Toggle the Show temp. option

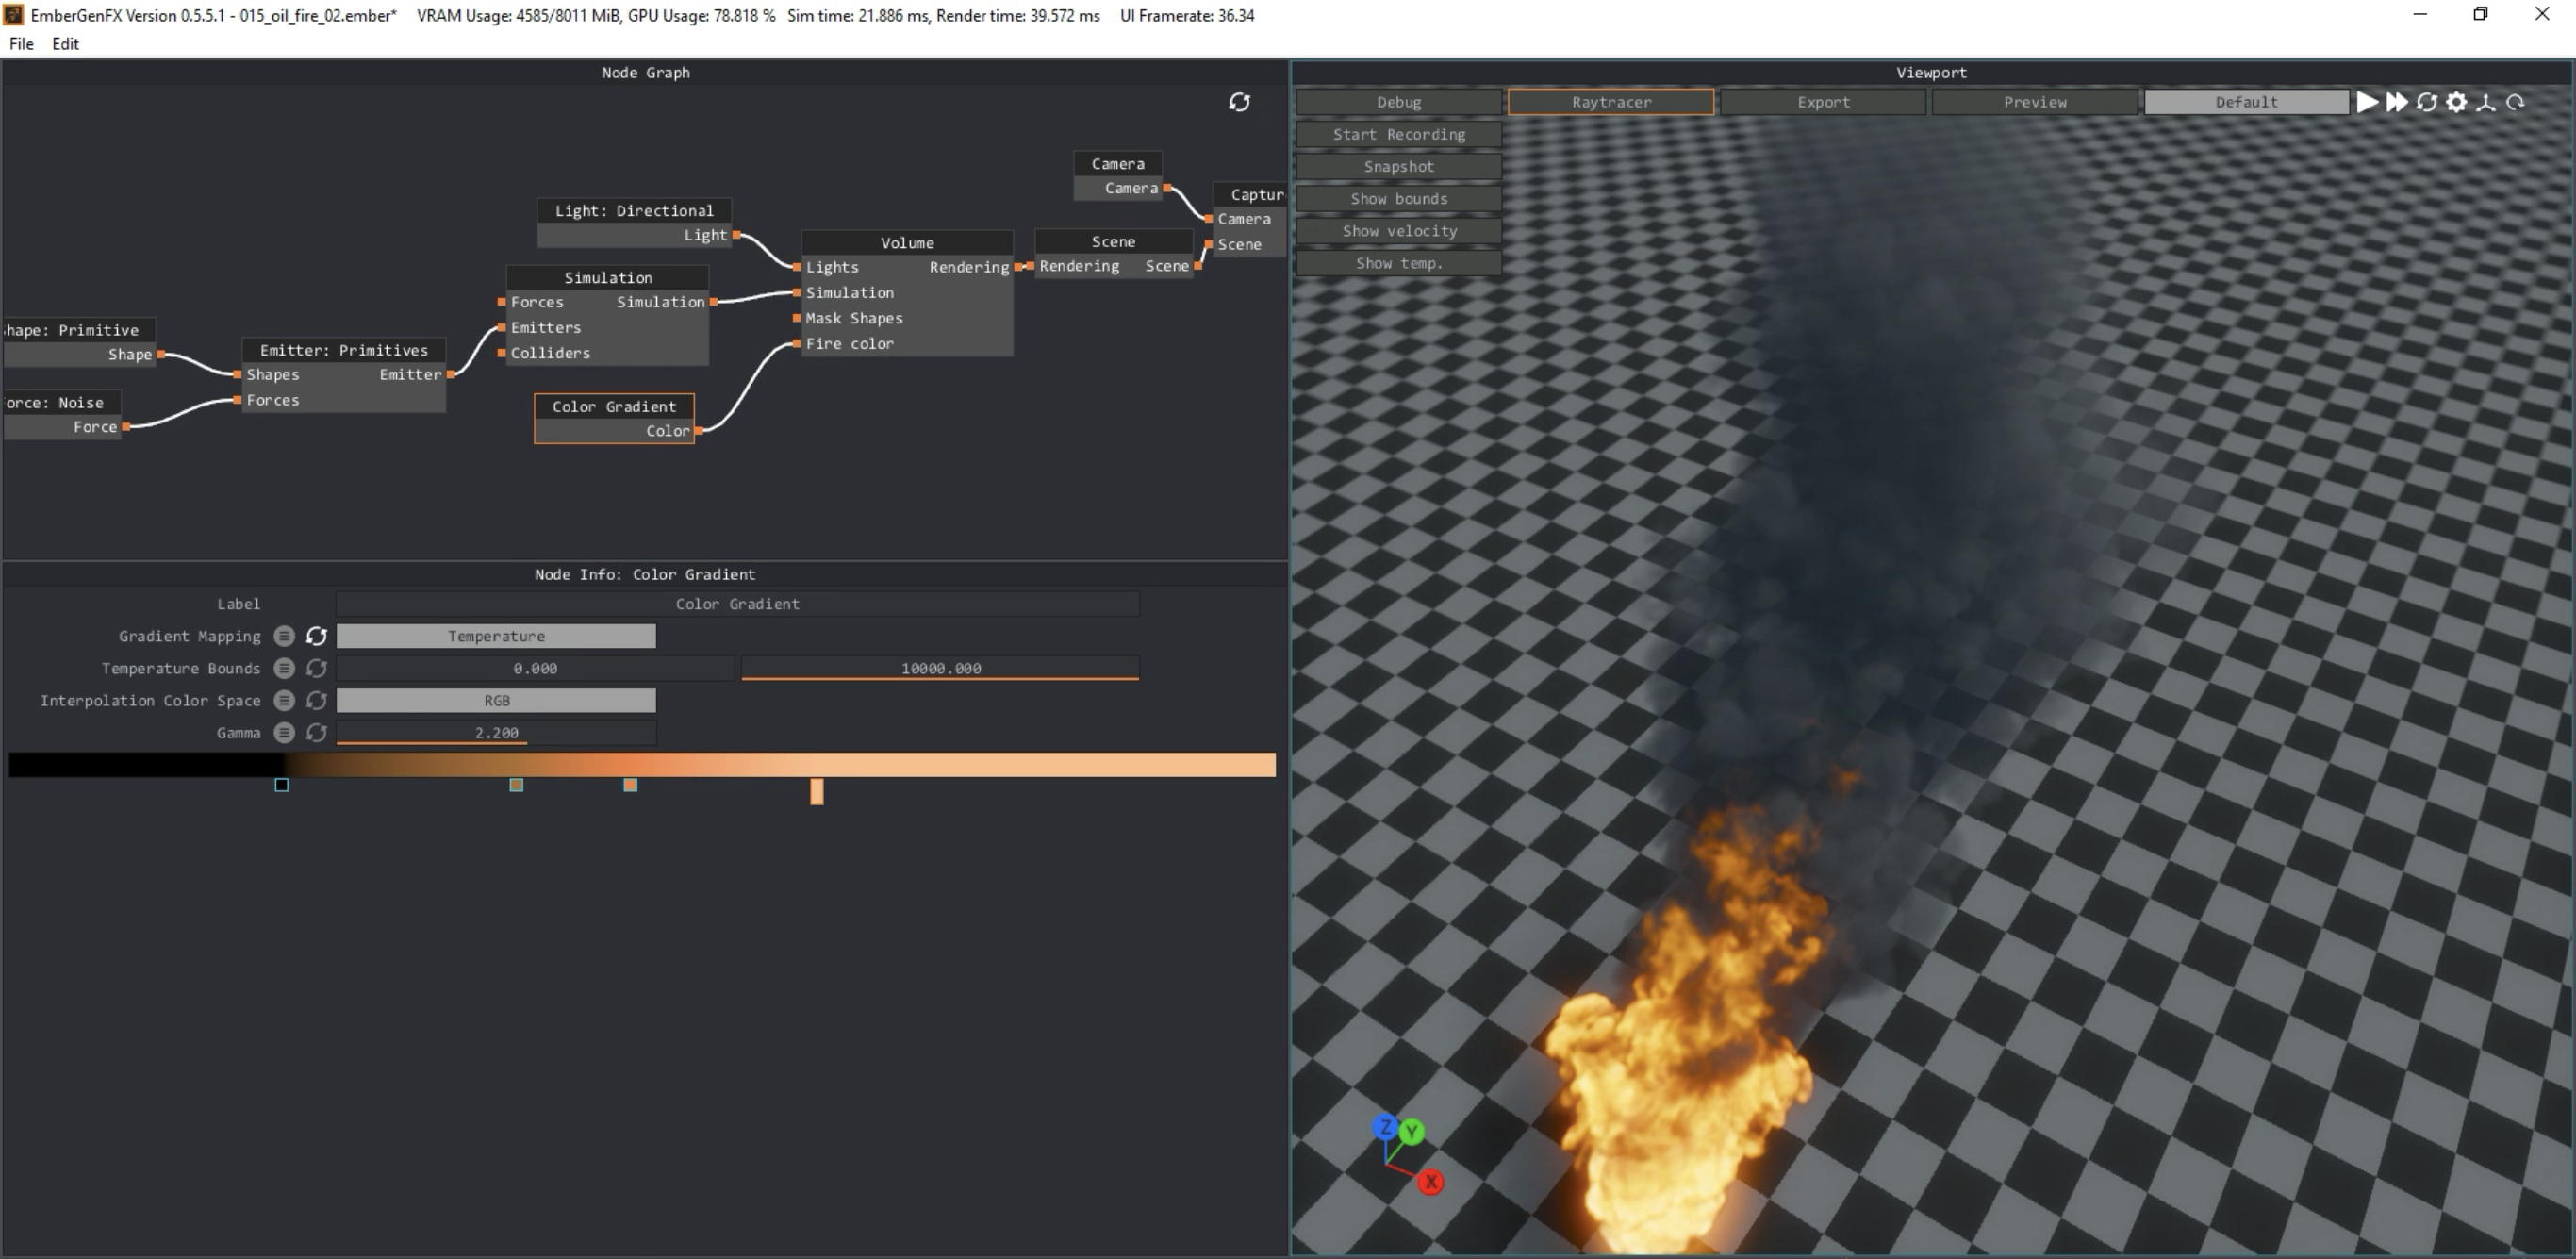[1398, 263]
